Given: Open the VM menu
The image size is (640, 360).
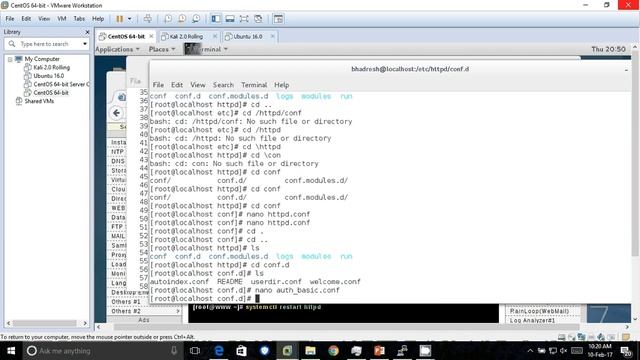Looking at the screenshot, I should (x=62, y=19).
